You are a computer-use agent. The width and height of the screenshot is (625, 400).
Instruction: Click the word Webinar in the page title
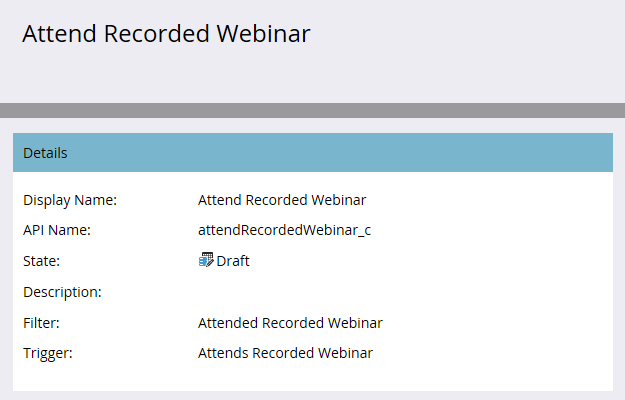(x=263, y=33)
